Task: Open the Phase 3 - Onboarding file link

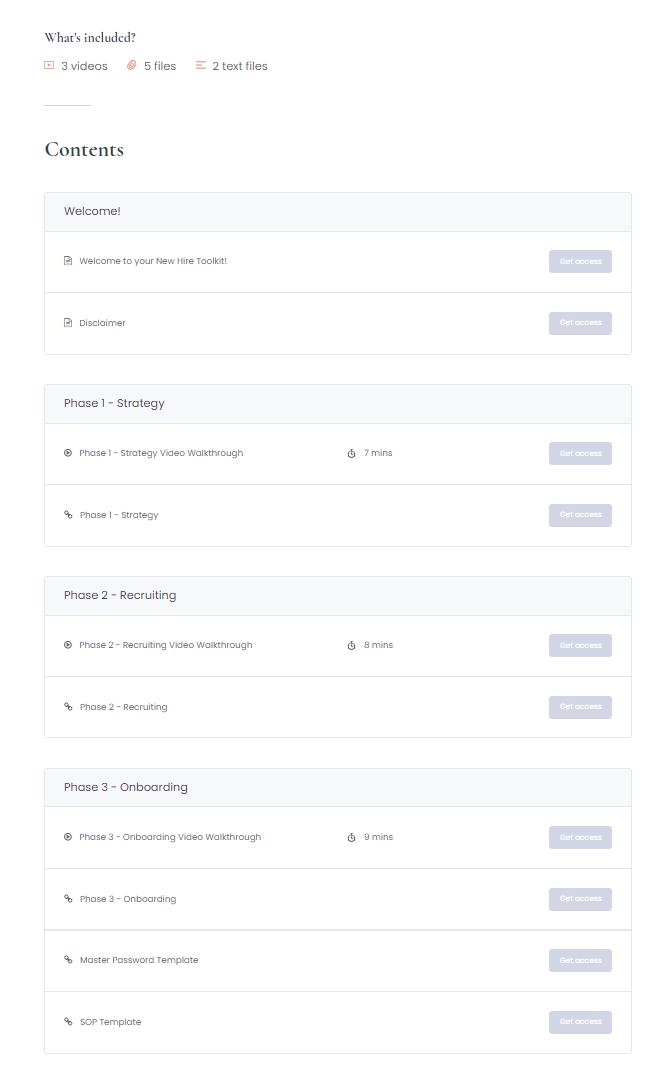Action: tap(127, 899)
